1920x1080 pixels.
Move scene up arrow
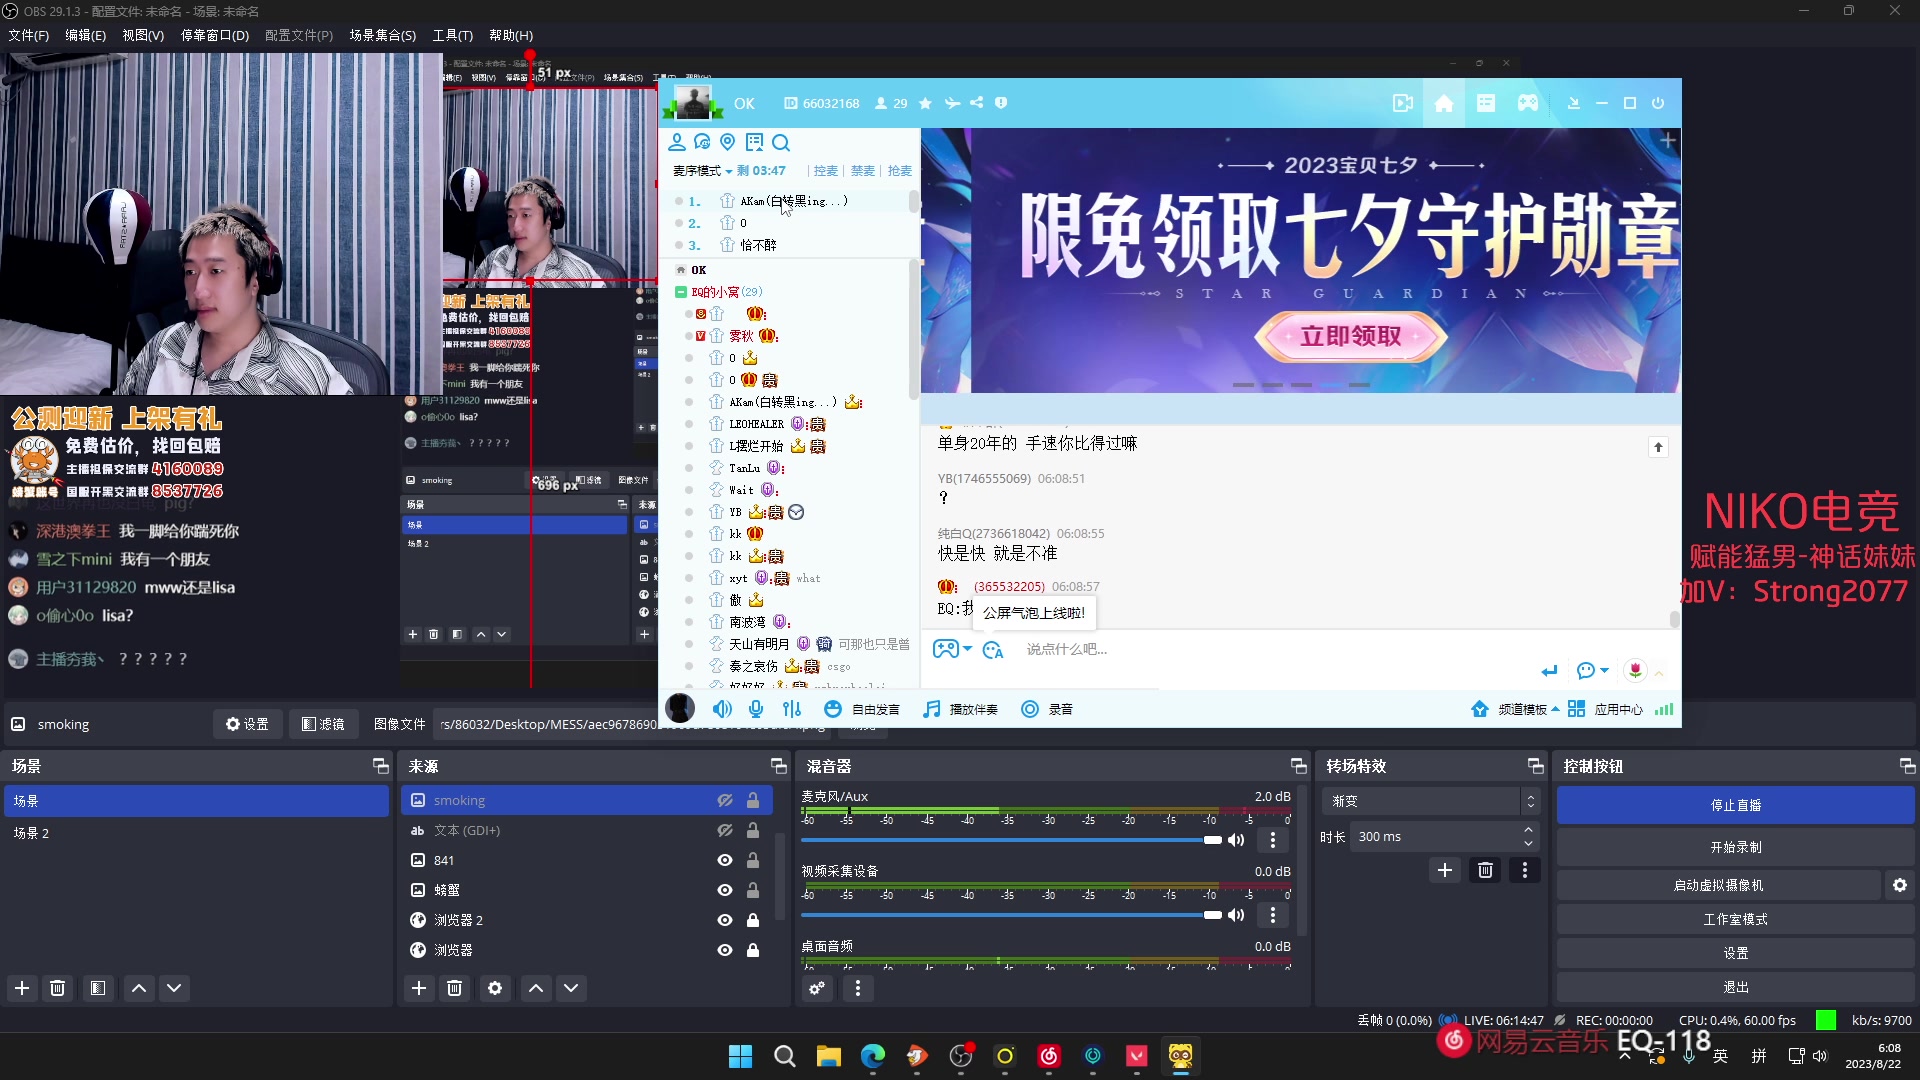(x=139, y=988)
